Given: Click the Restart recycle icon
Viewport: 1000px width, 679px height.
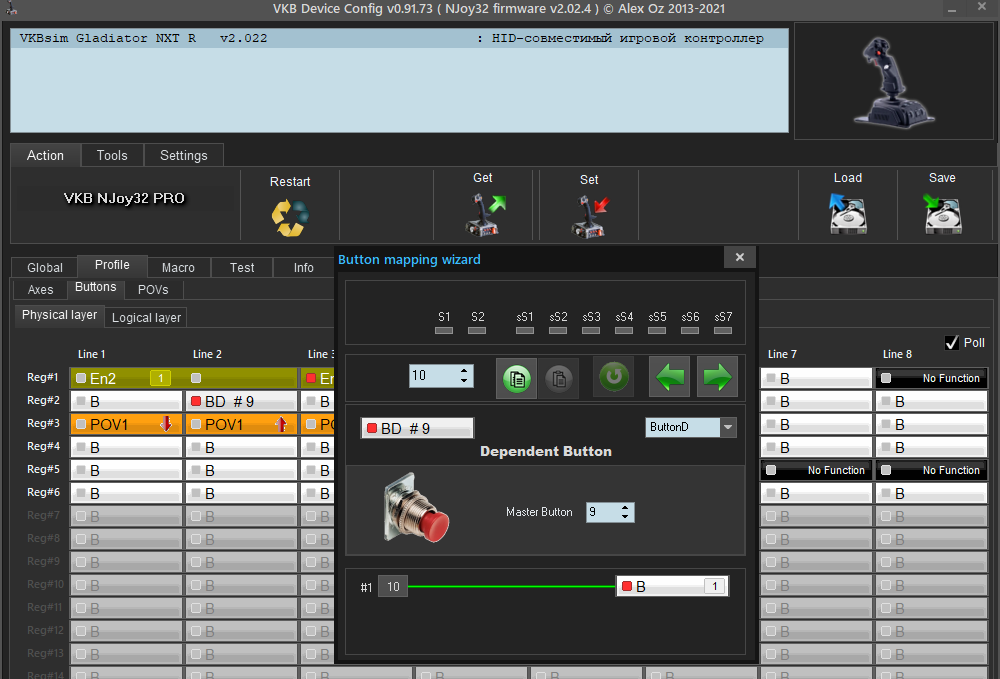Looking at the screenshot, I should pyautogui.click(x=290, y=217).
